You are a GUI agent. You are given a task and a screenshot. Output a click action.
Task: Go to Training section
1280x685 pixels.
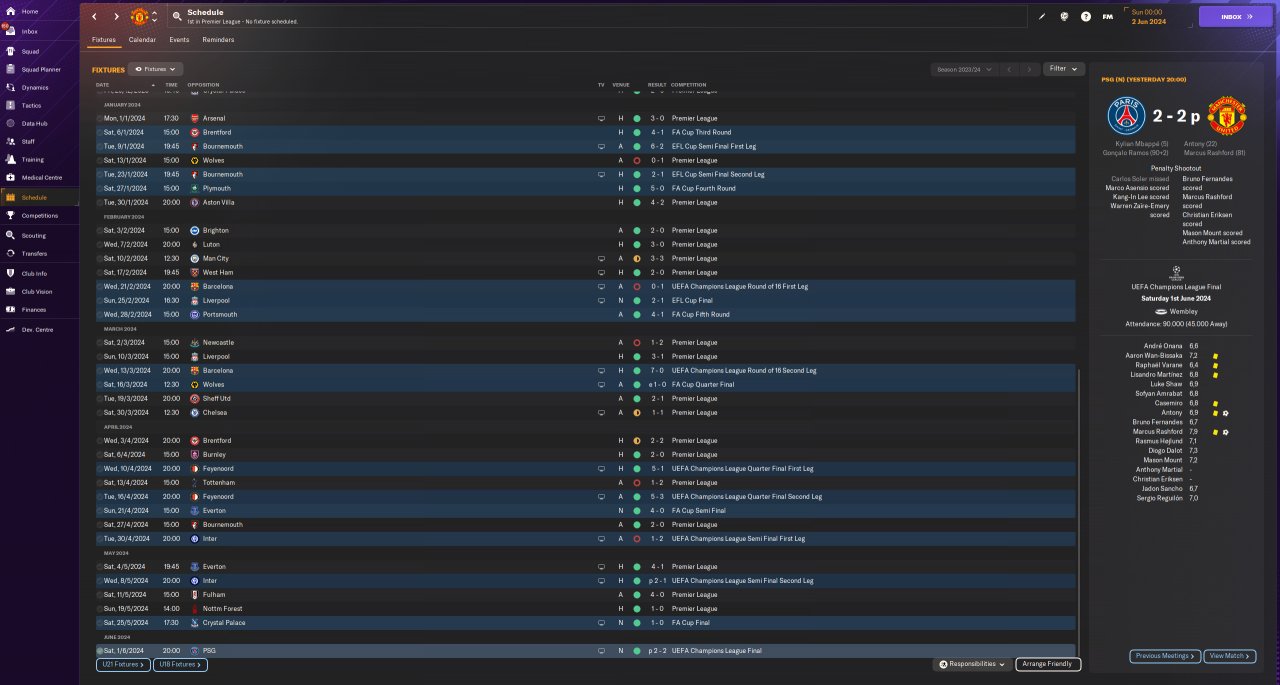tap(33, 159)
